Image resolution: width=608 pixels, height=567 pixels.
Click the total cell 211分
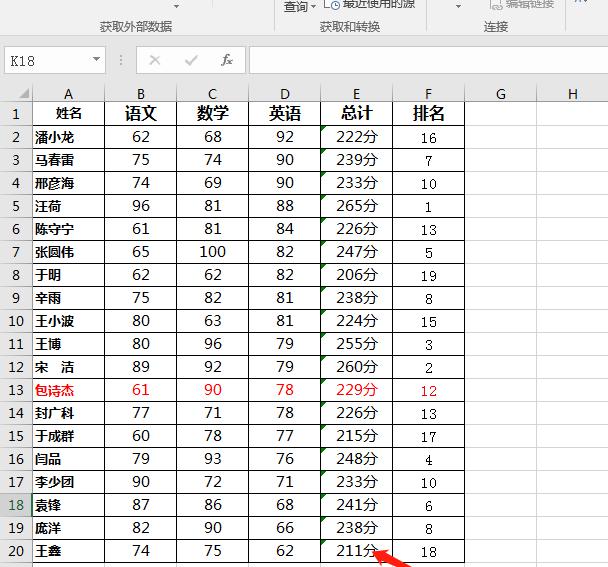point(357,551)
